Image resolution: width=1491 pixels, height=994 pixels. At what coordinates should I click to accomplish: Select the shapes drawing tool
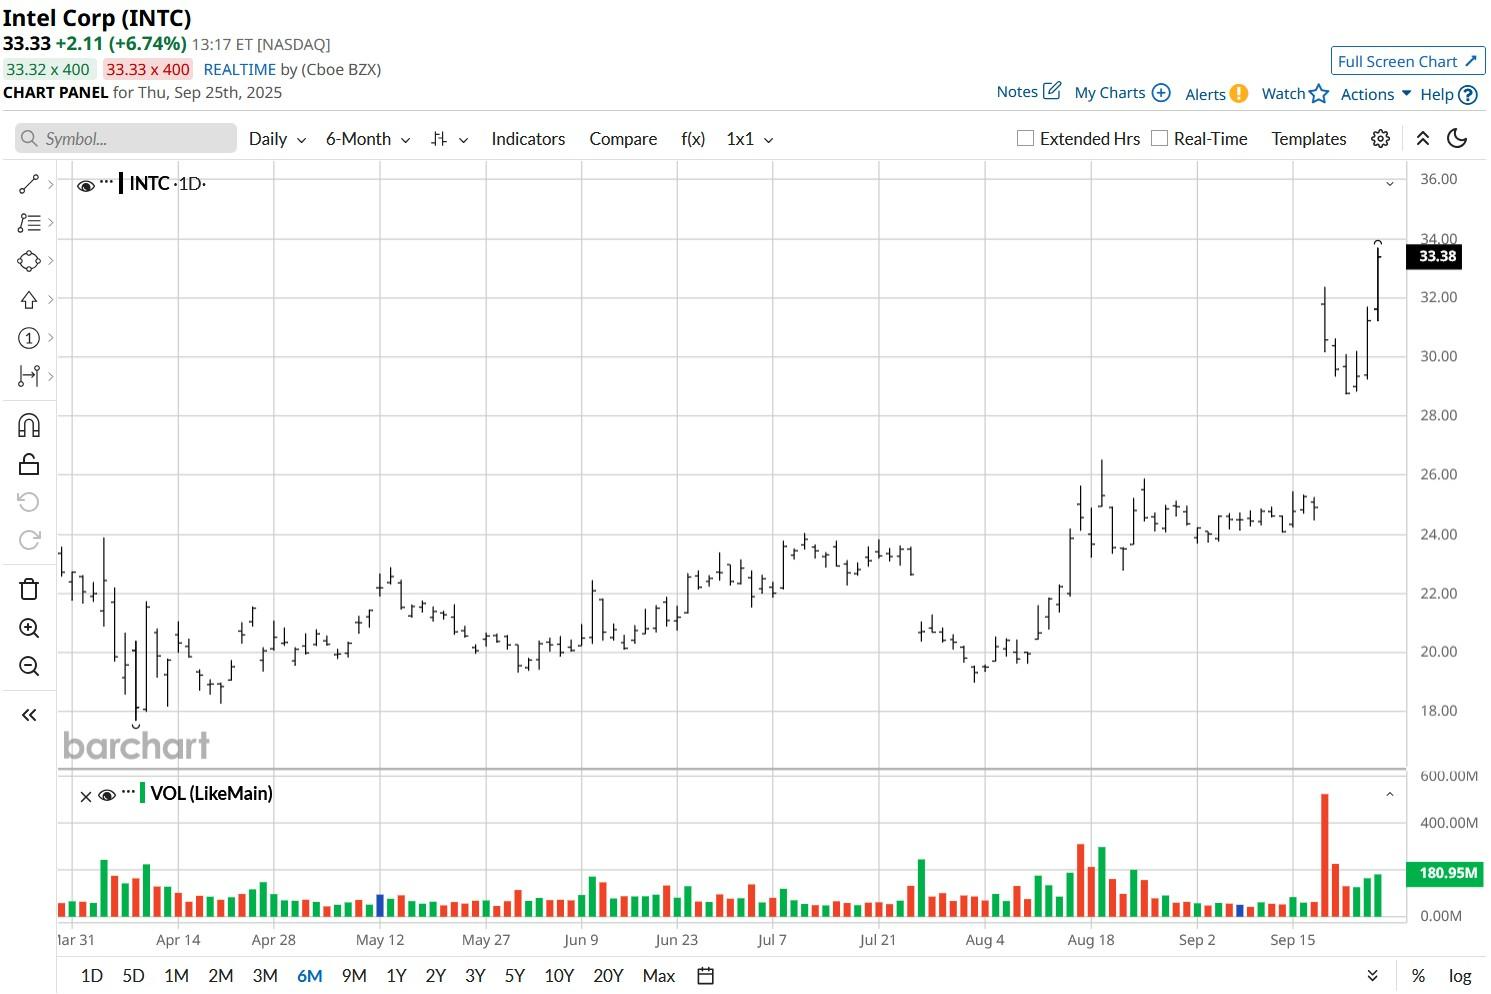[x=29, y=261]
